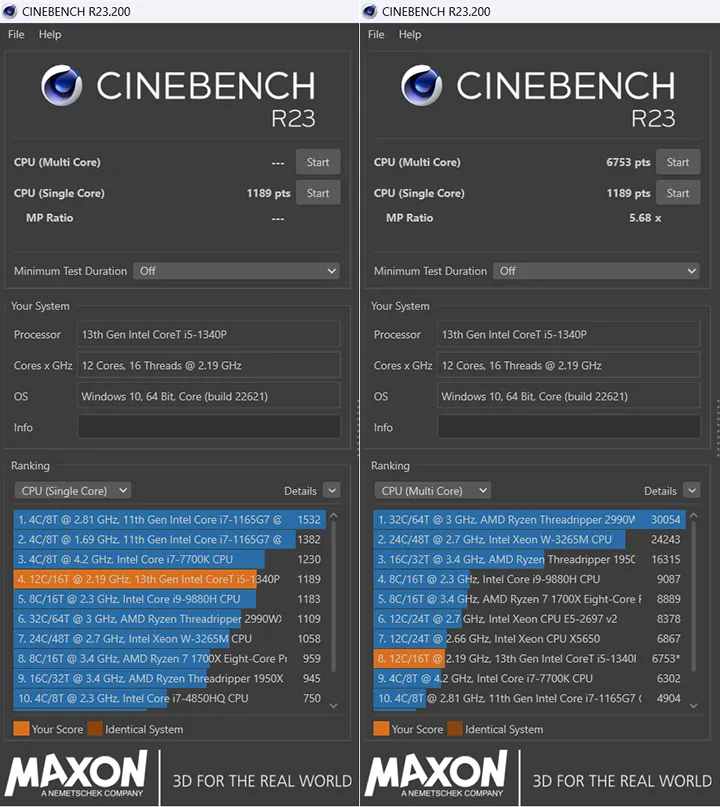
Task: Open the CPU (Single Core) ranking dropdown
Action: coord(73,491)
